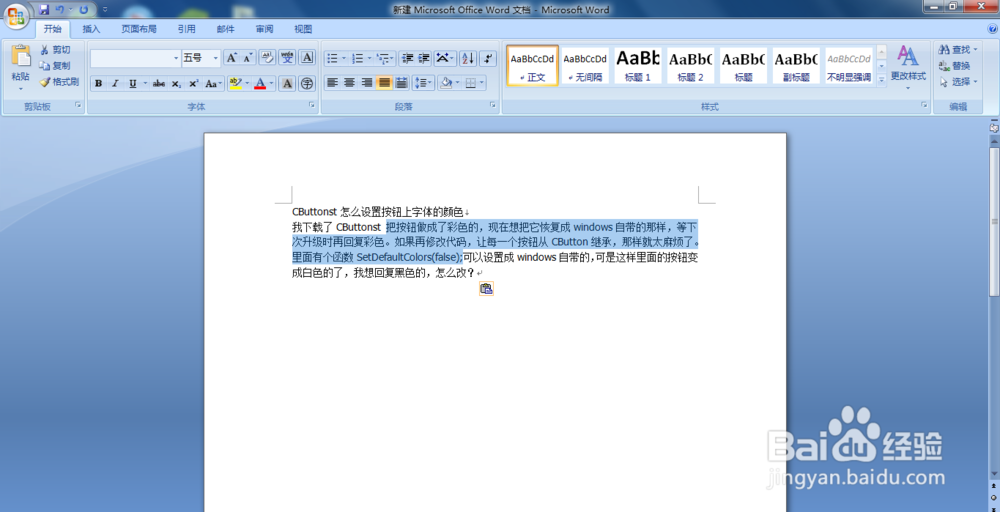Click the Paste (粘贴) clipboard icon

[20, 56]
